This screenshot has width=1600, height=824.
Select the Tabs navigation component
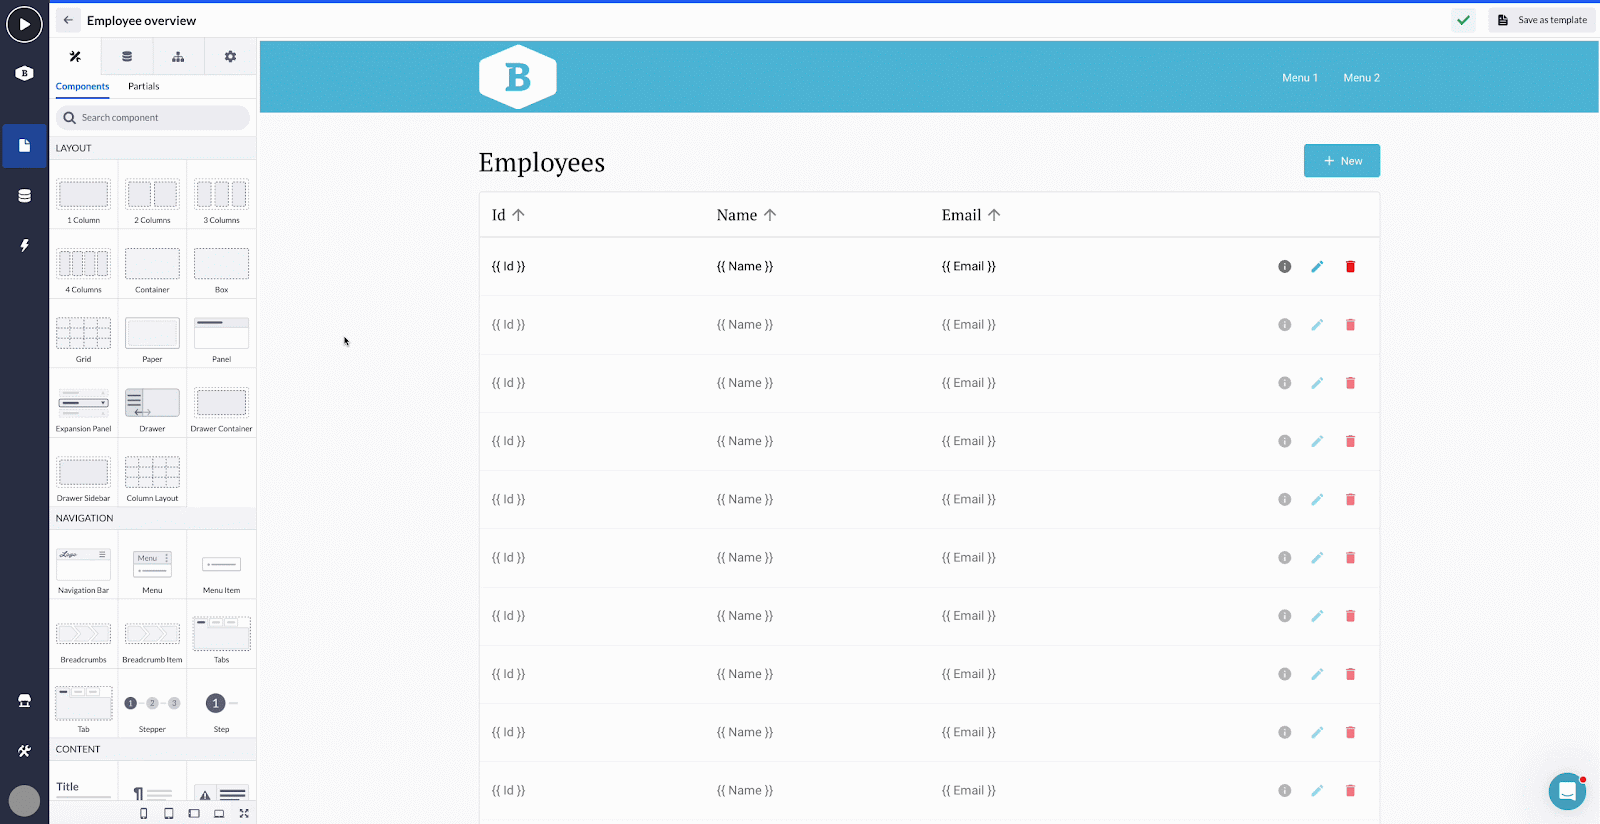click(x=221, y=635)
